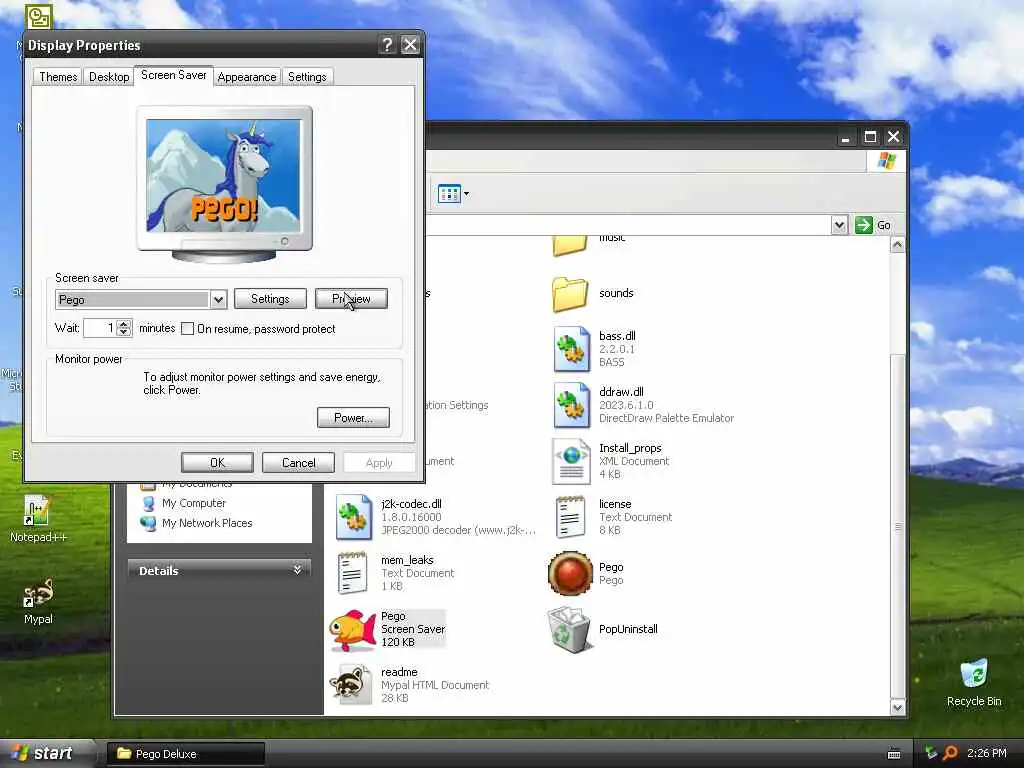Select the Screen Saver tab

[174, 75]
